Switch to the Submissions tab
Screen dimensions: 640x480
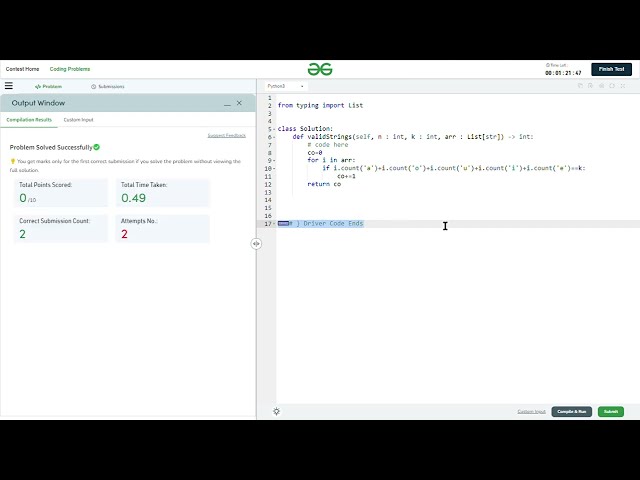[x=108, y=87]
